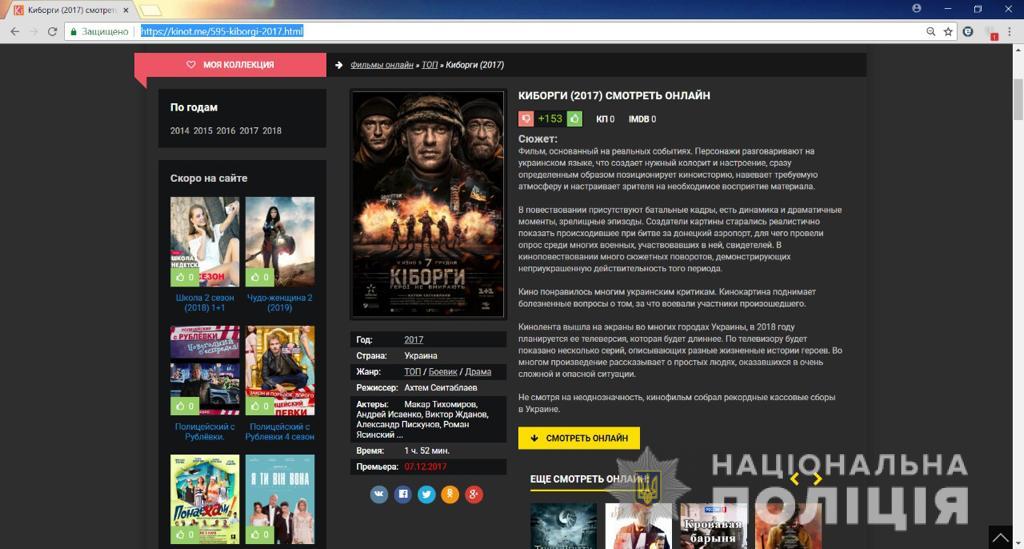Click the secure Защищено padlock

coord(74,31)
